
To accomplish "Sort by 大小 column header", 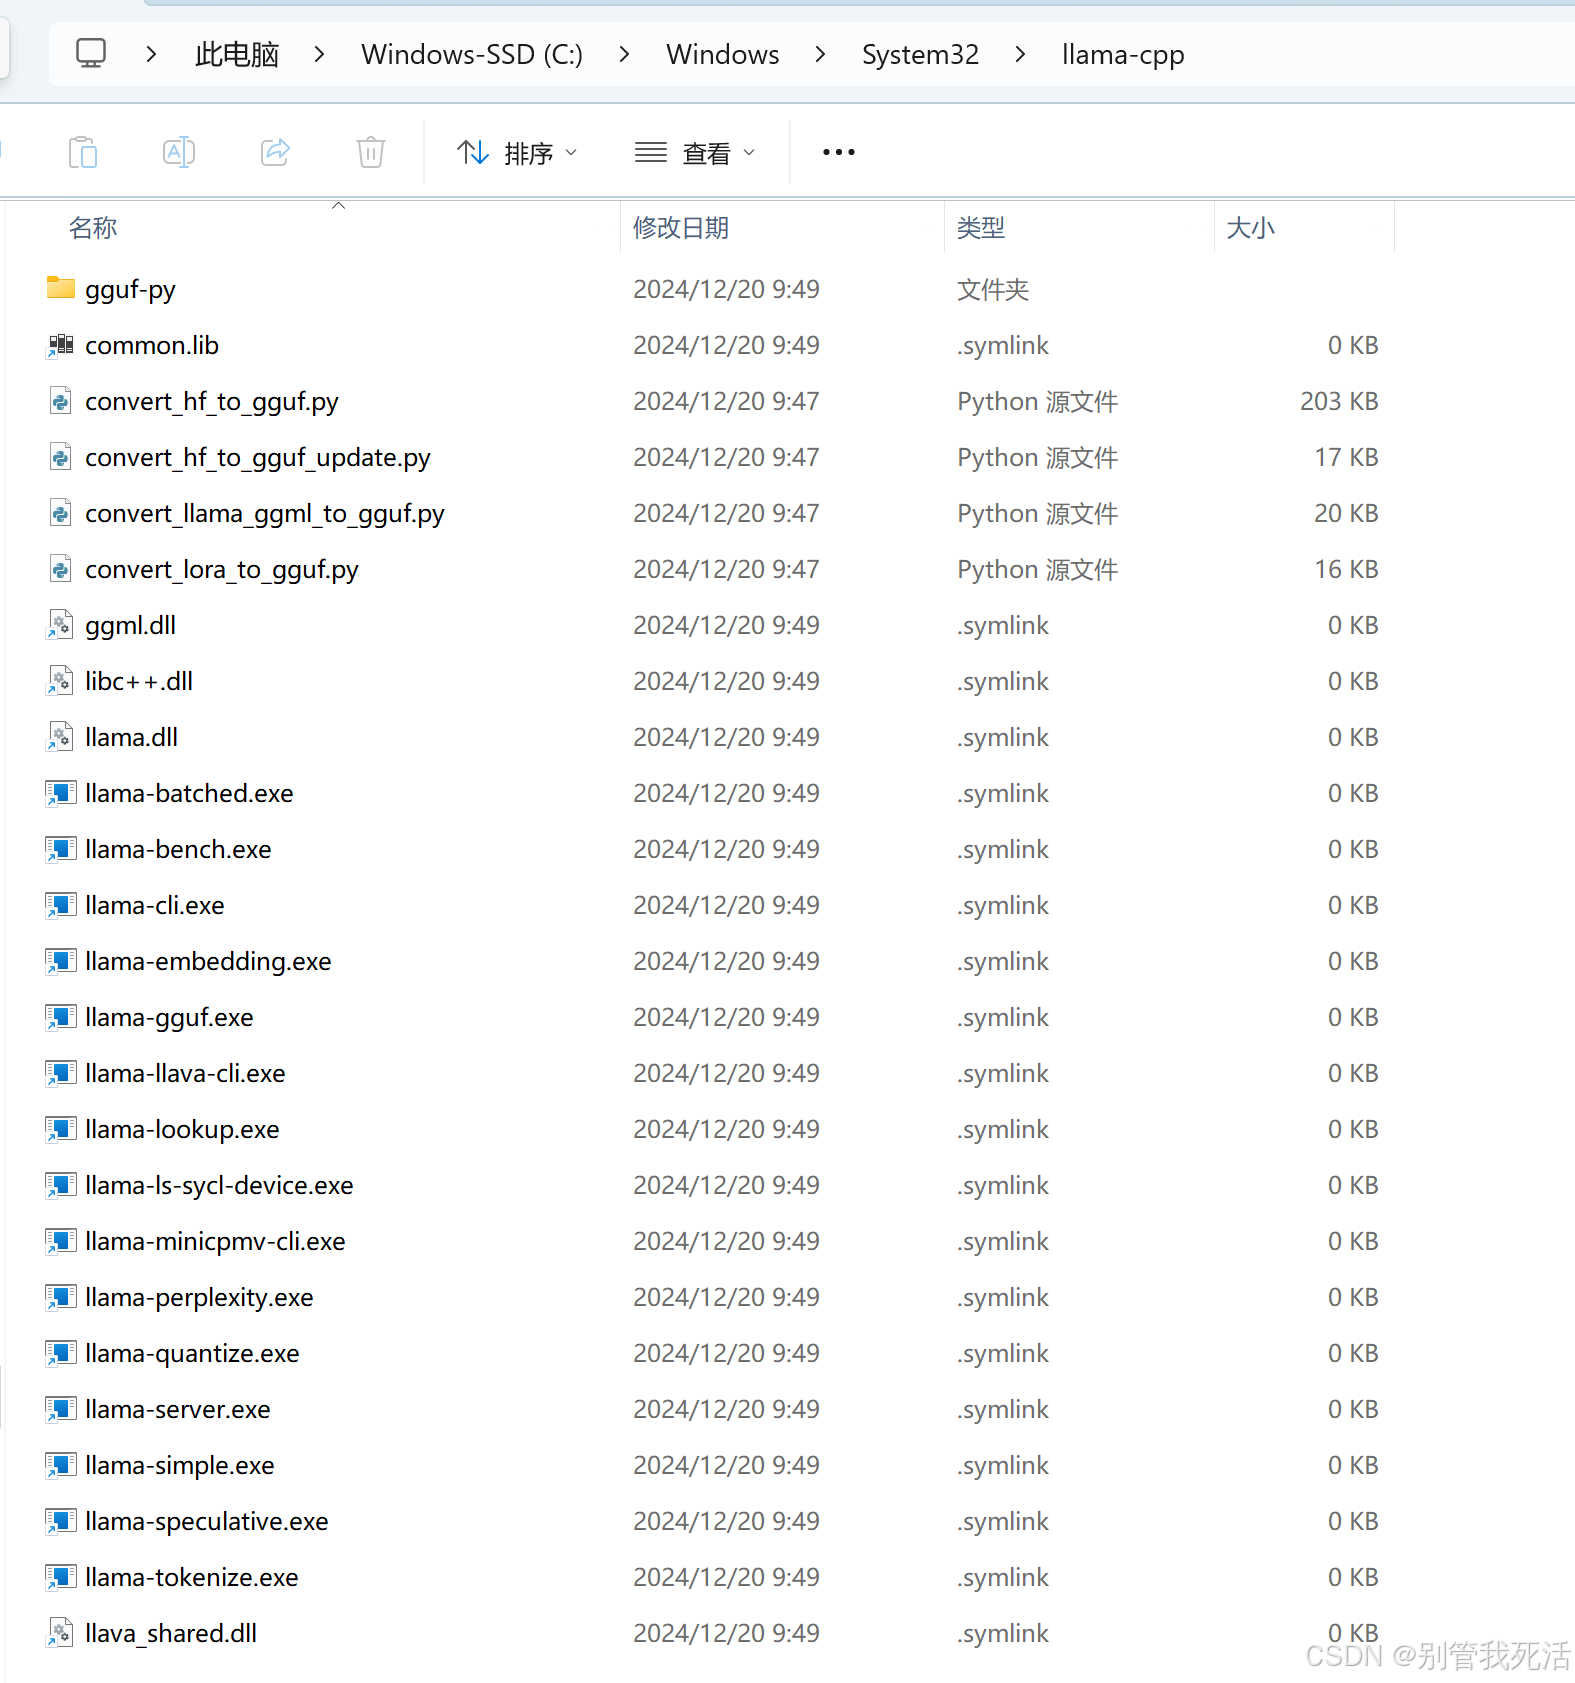I will point(1251,228).
